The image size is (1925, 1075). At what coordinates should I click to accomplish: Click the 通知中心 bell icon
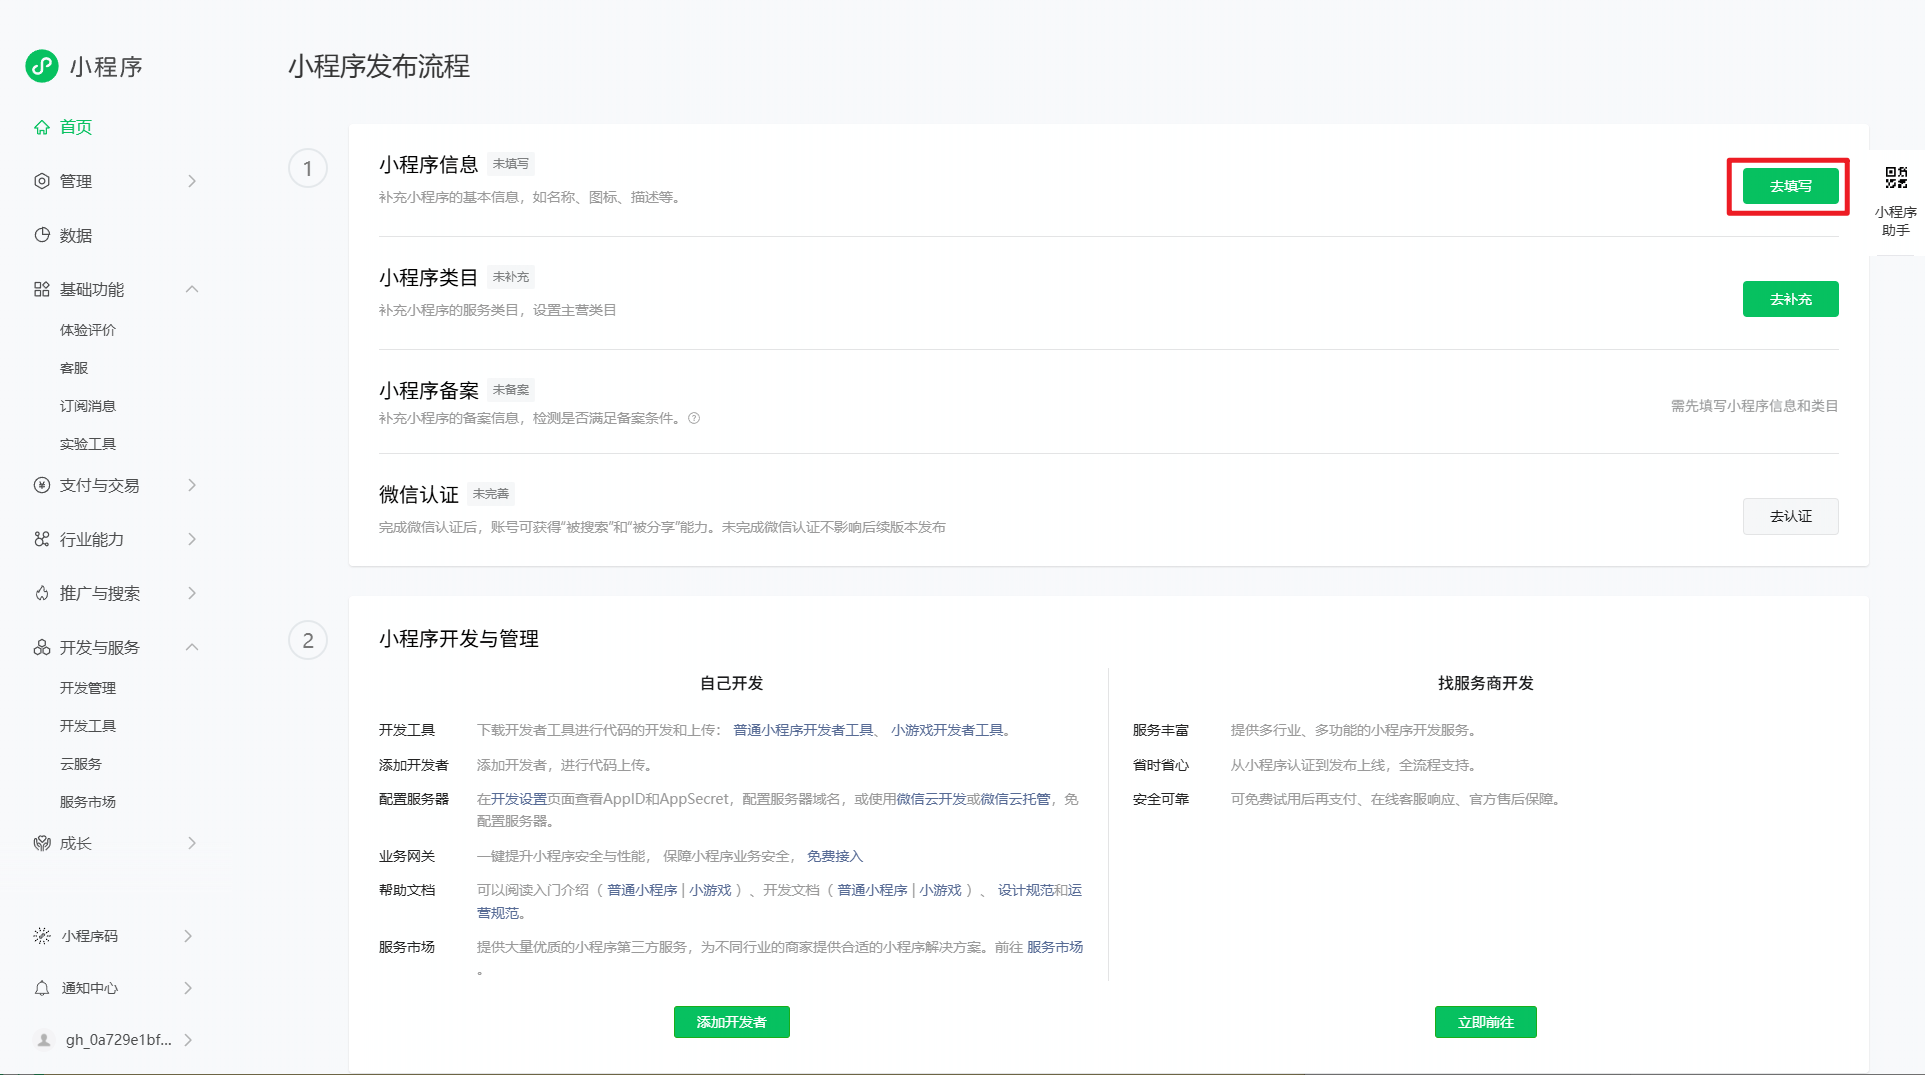coord(42,988)
